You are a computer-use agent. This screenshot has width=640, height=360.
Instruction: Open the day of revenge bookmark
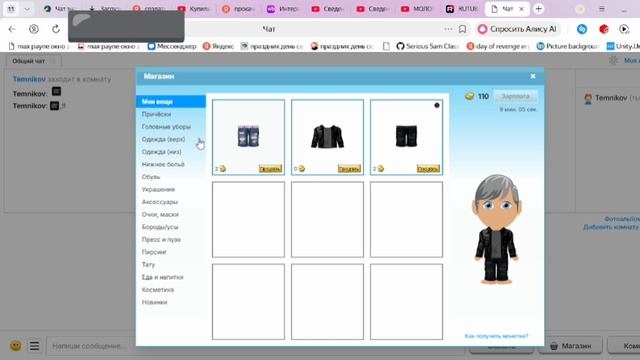(x=498, y=46)
